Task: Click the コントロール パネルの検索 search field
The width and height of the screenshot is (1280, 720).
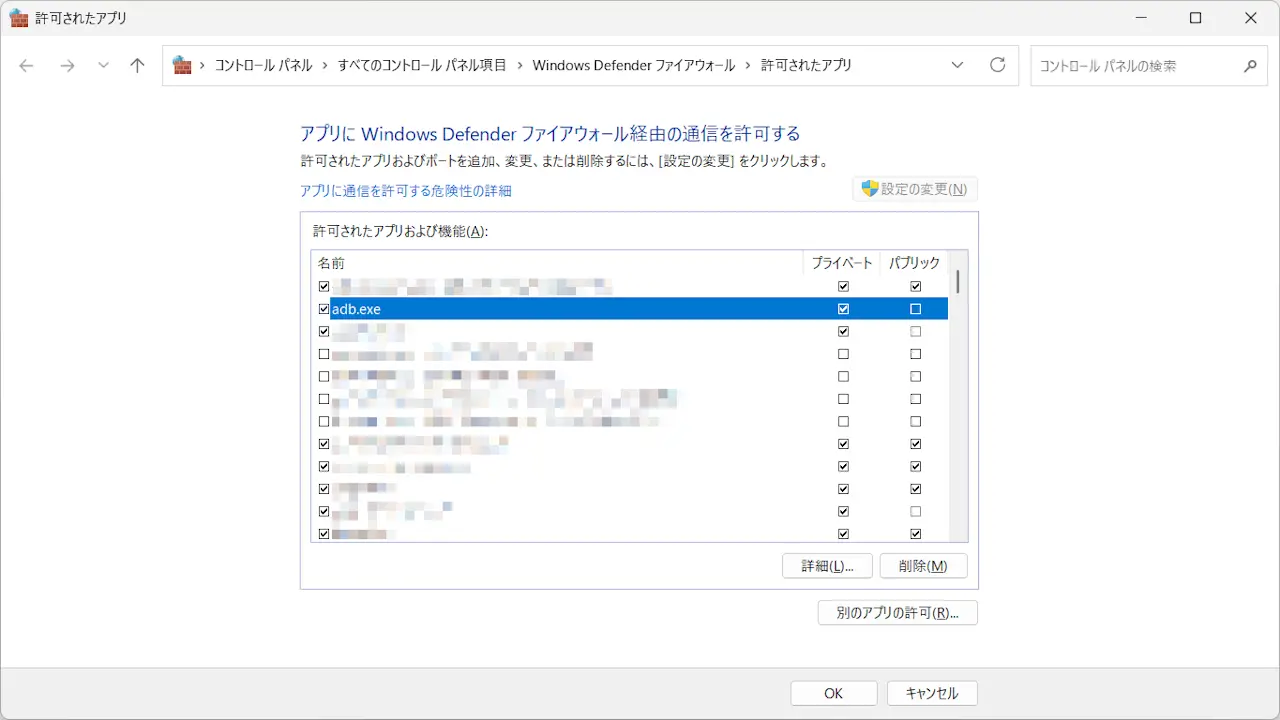Action: [1135, 66]
